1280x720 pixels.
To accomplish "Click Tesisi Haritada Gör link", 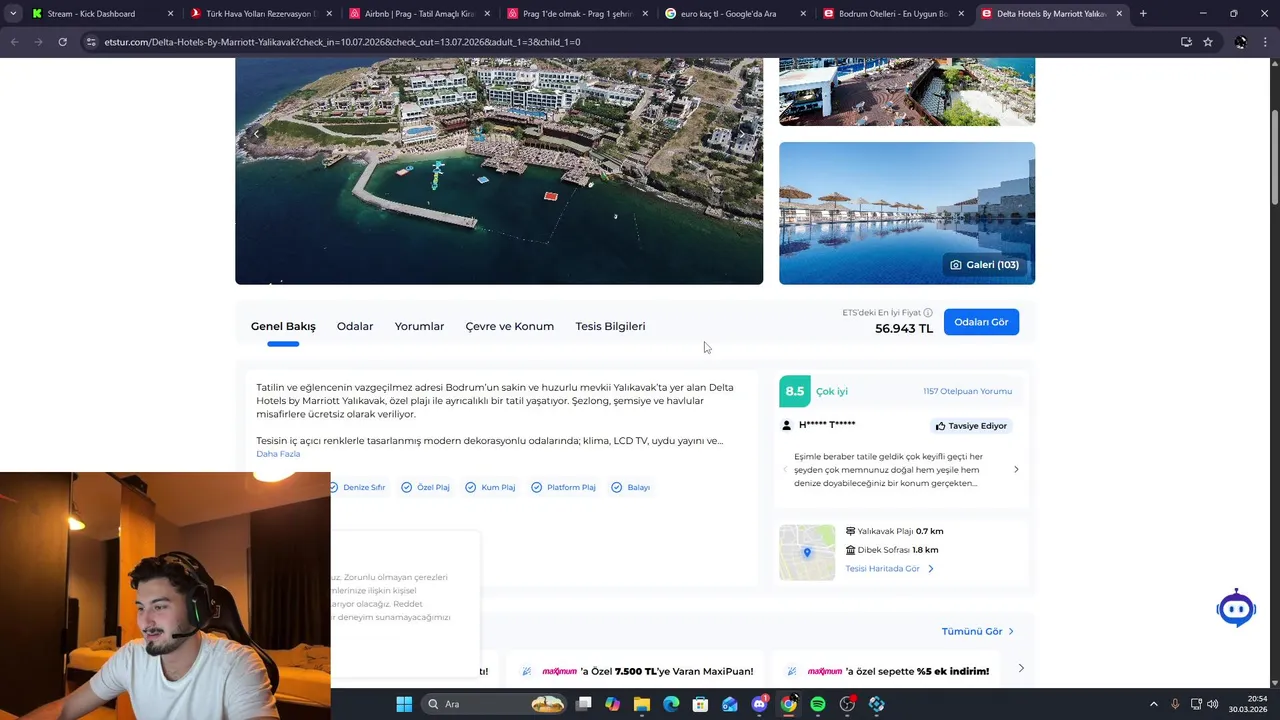I will click(x=889, y=569).
